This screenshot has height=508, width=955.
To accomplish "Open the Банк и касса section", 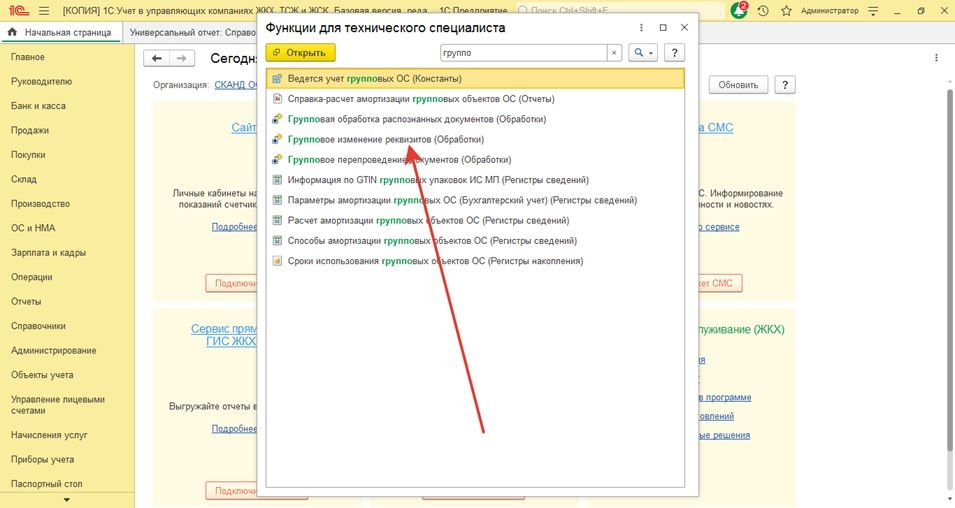I will click(x=38, y=105).
